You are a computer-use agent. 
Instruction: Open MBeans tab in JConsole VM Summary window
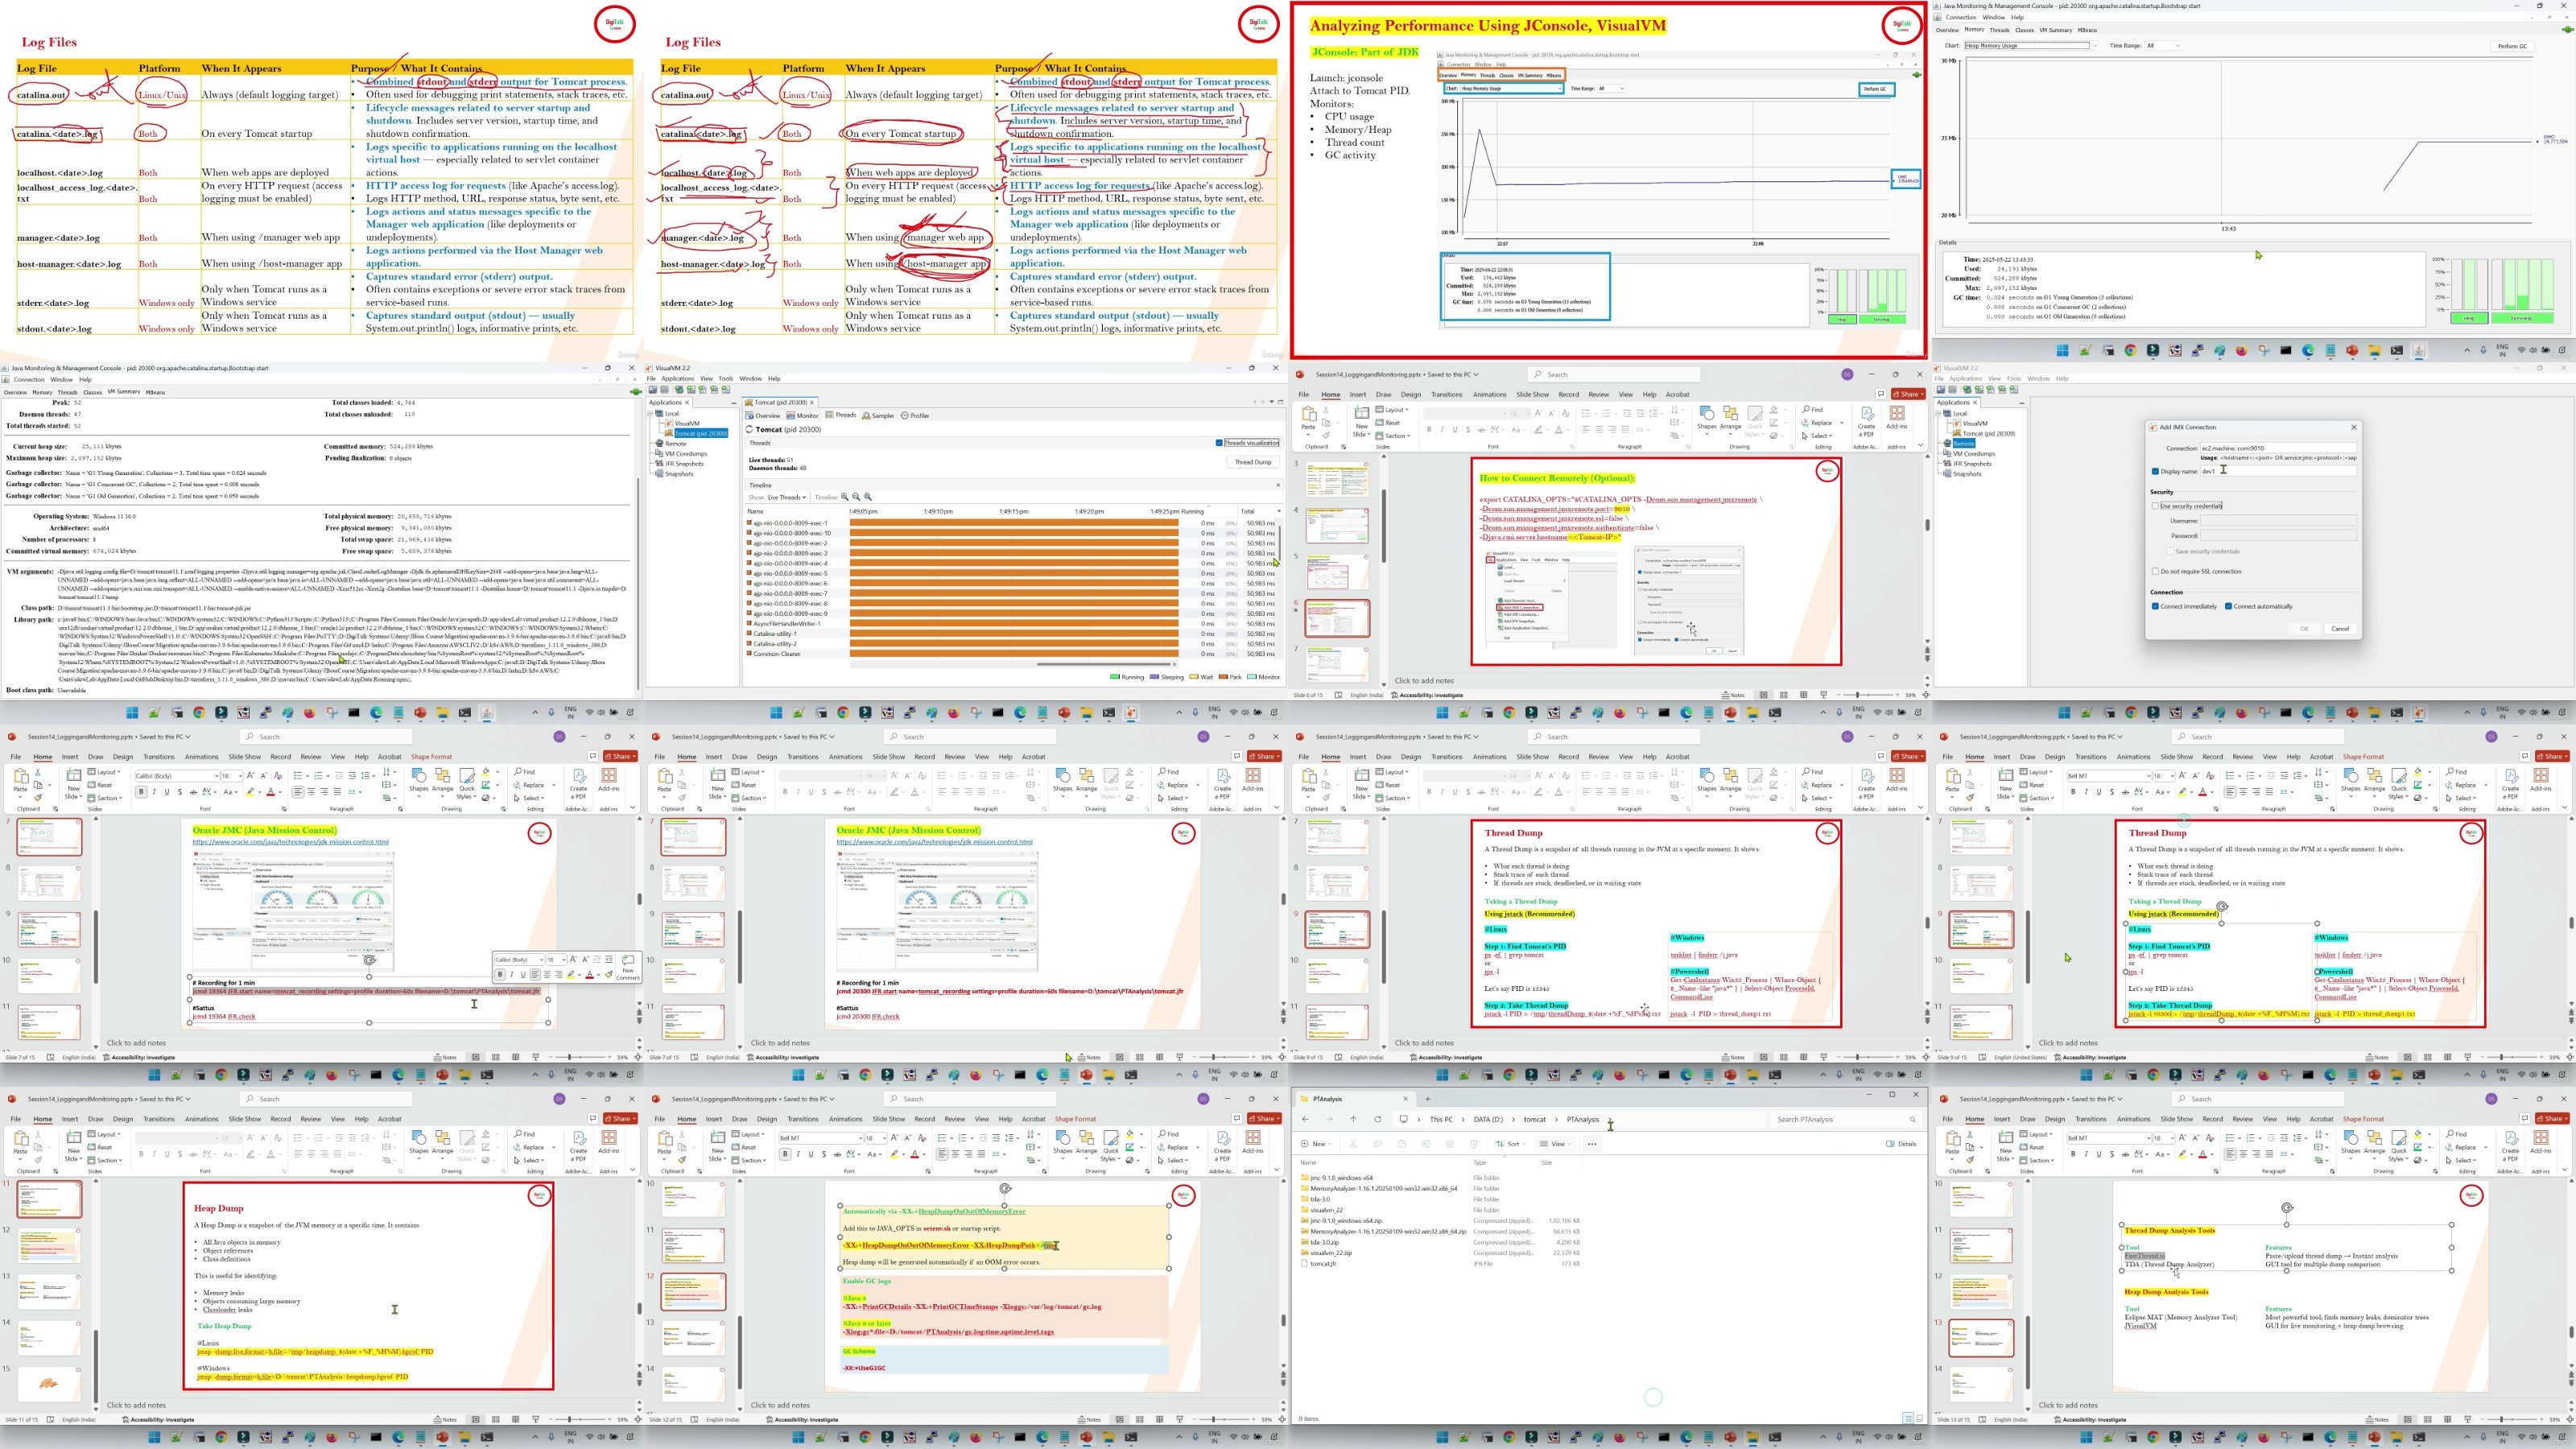(155, 392)
